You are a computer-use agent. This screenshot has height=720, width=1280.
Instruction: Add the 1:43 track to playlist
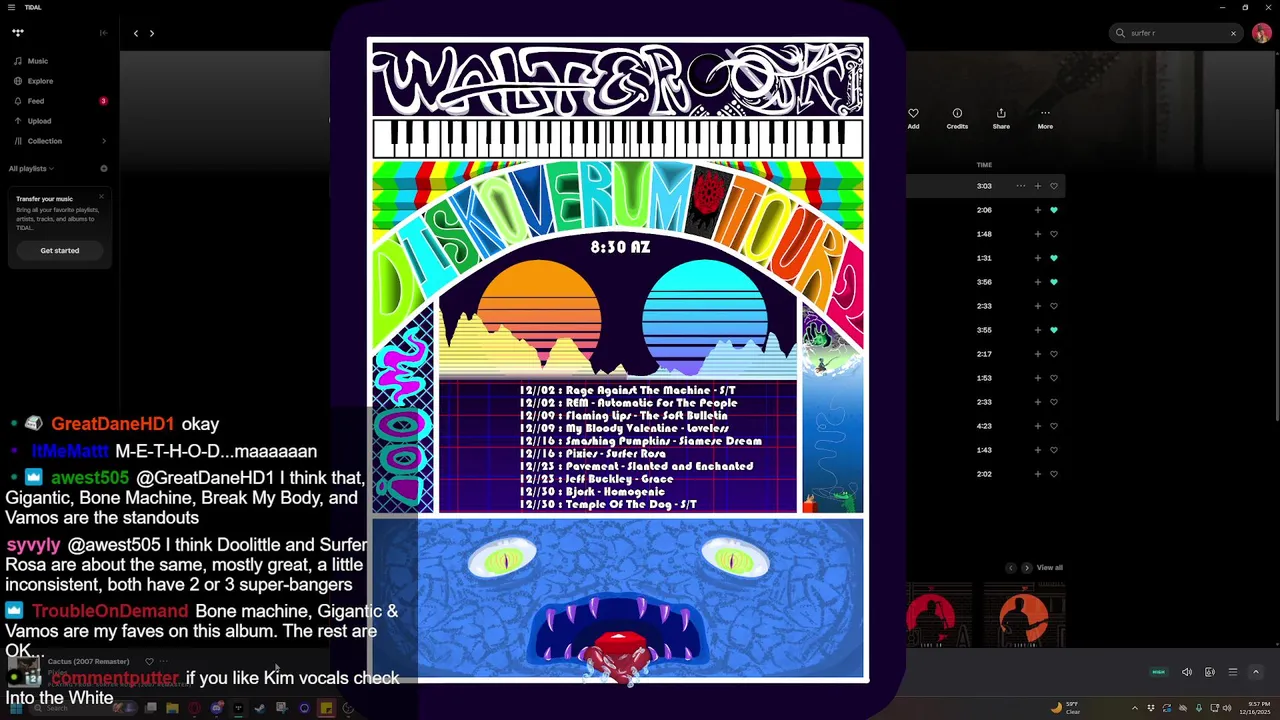pyautogui.click(x=1037, y=450)
